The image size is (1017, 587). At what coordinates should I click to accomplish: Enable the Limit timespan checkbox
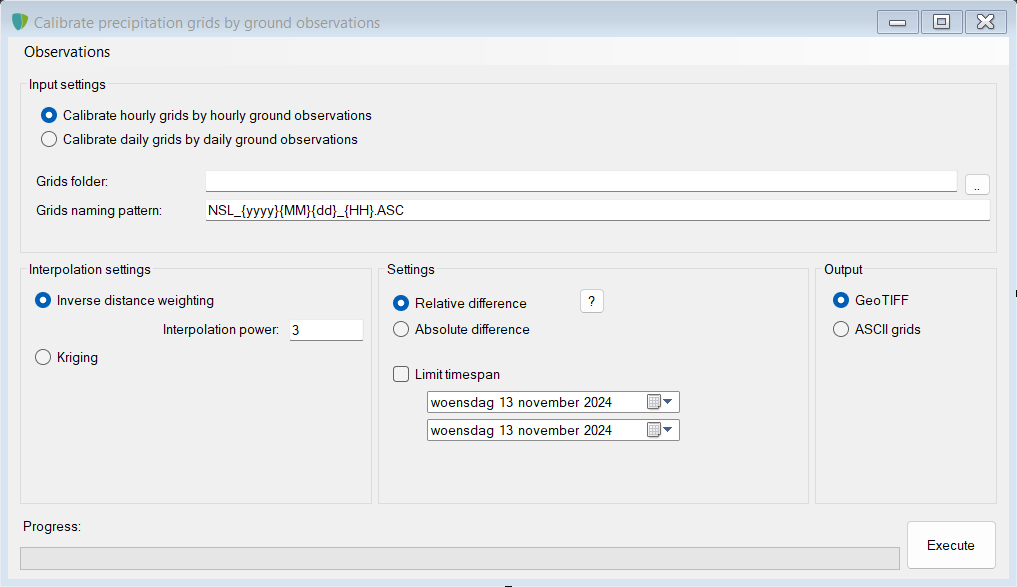tap(401, 374)
